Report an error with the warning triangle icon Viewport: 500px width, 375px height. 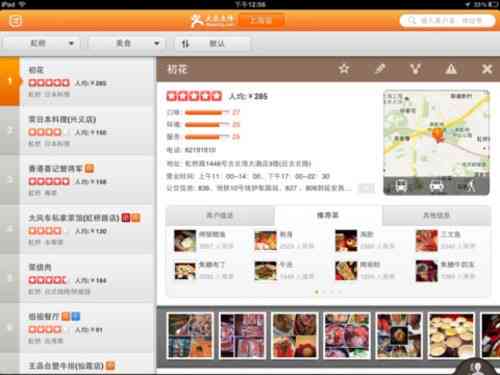(451, 69)
